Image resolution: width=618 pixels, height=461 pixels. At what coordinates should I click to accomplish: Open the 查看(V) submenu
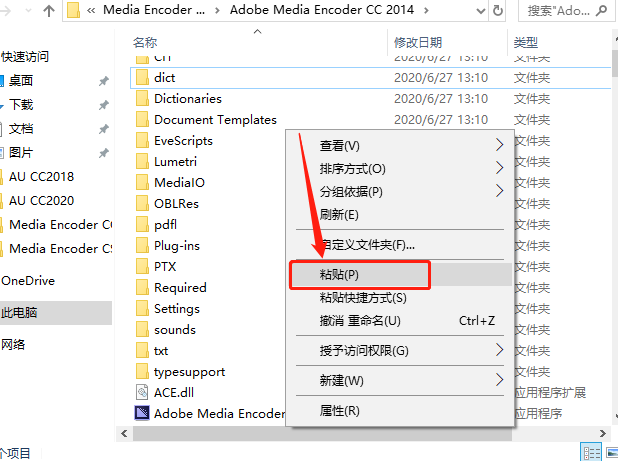[400, 145]
